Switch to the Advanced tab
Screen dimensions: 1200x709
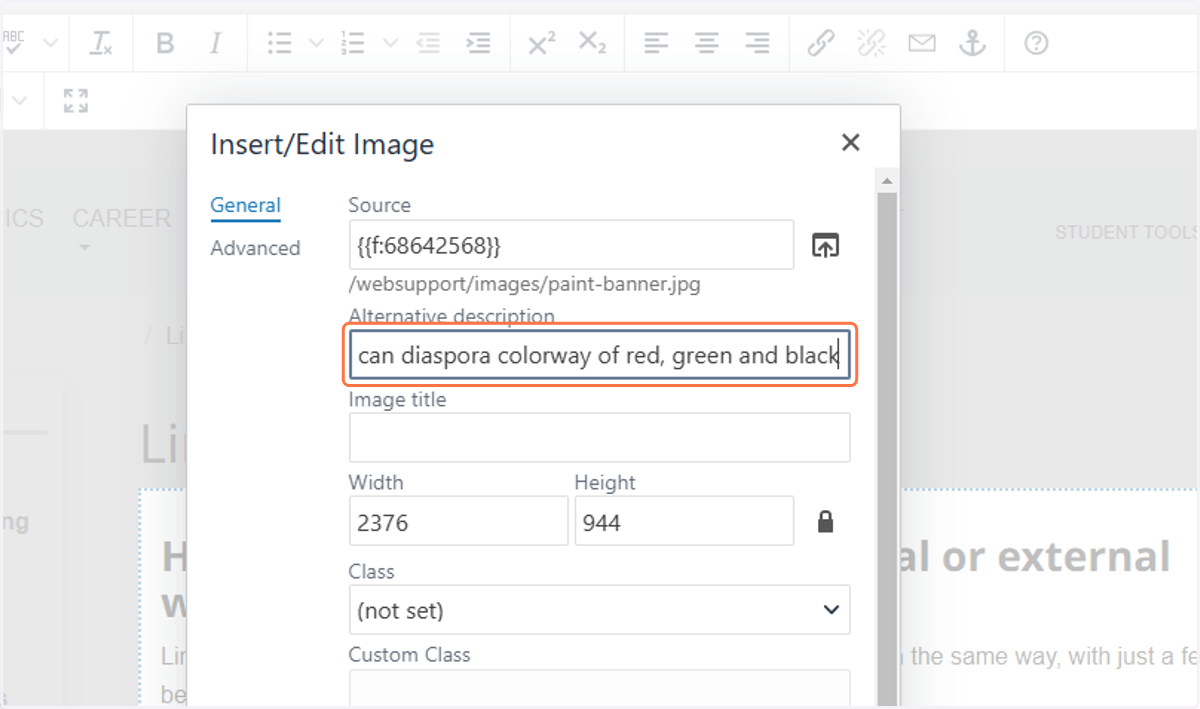tap(255, 248)
